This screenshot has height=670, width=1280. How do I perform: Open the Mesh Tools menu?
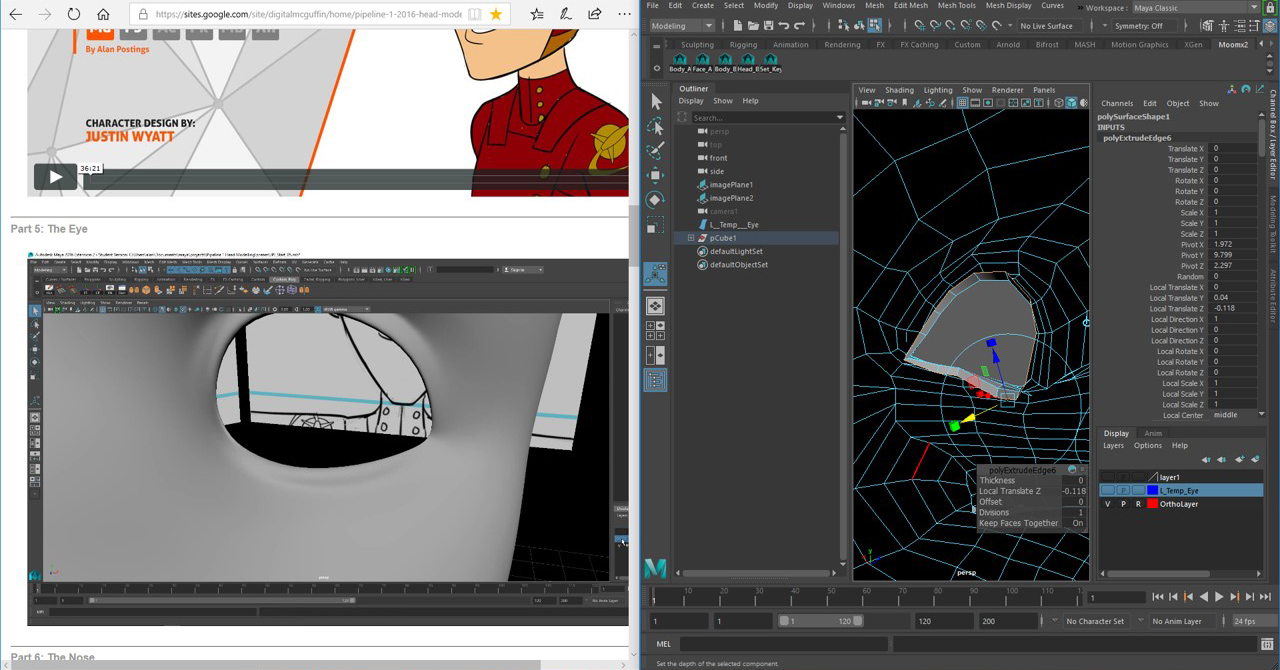point(956,5)
